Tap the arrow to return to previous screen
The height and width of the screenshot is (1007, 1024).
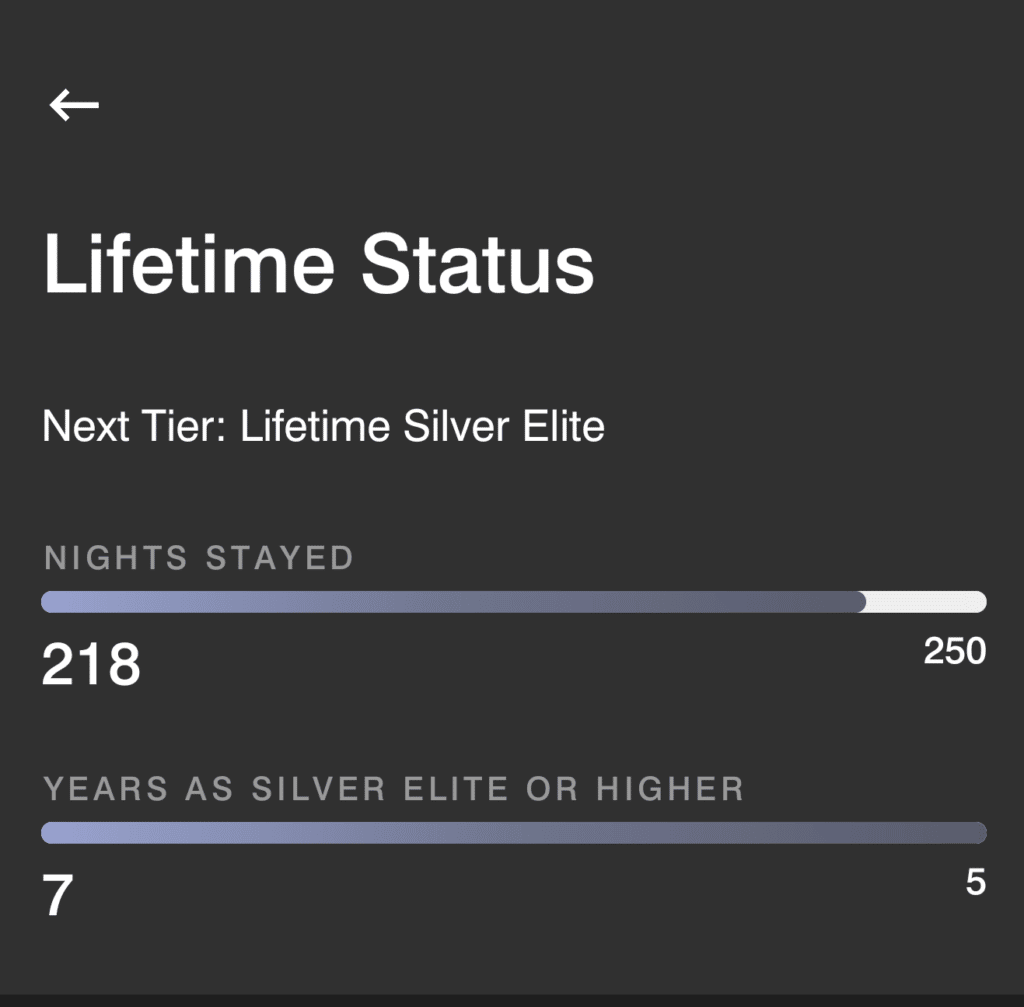pyautogui.click(x=75, y=103)
